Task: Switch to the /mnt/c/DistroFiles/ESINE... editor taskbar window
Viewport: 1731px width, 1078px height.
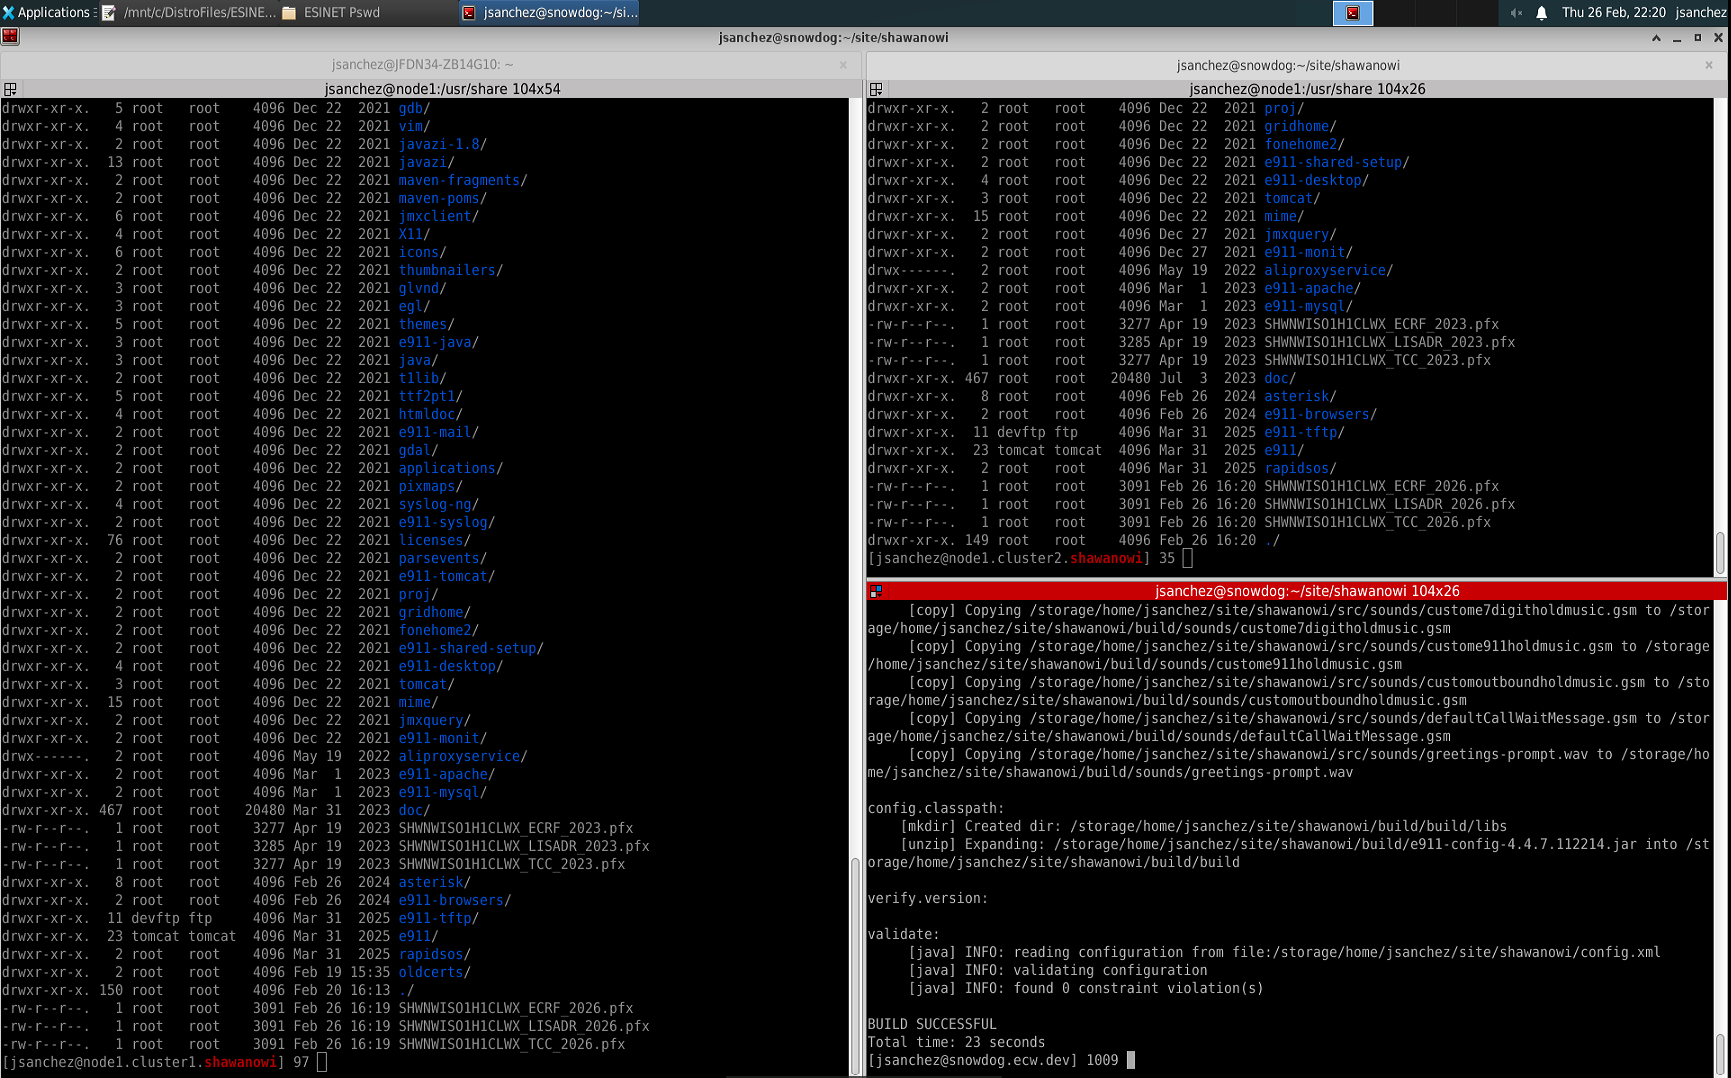Action: [190, 12]
